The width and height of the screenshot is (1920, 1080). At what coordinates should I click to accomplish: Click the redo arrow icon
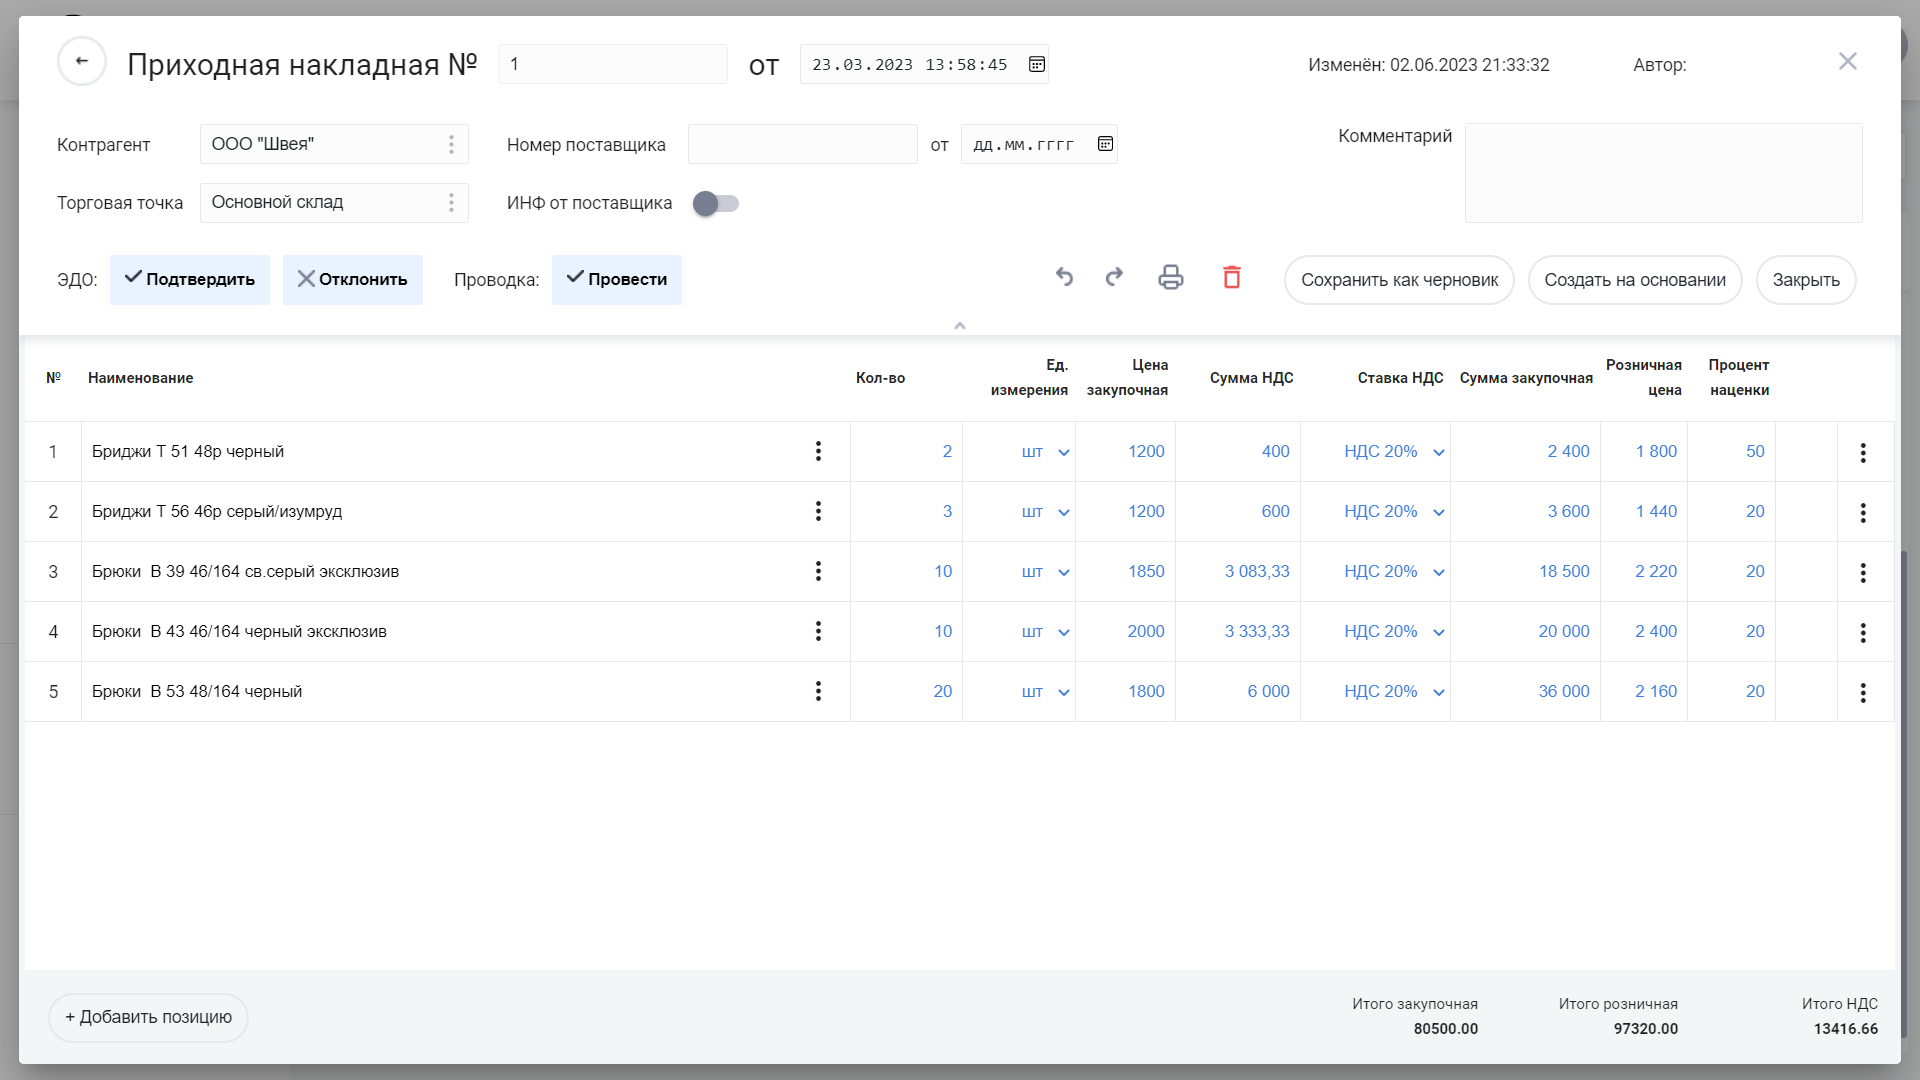1114,277
